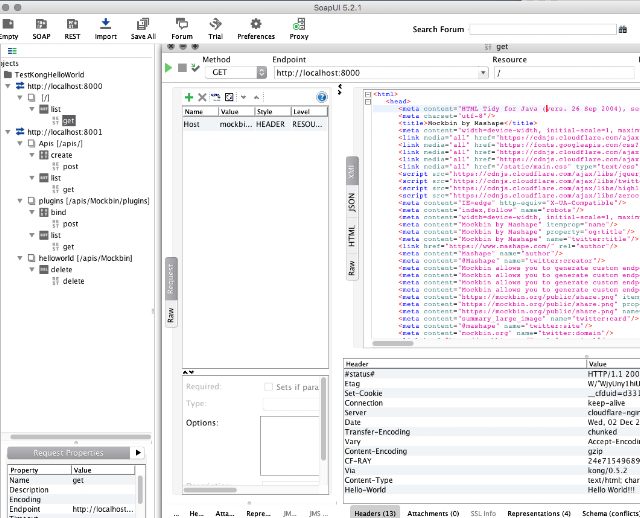Select the Host parameter row

click(x=255, y=124)
